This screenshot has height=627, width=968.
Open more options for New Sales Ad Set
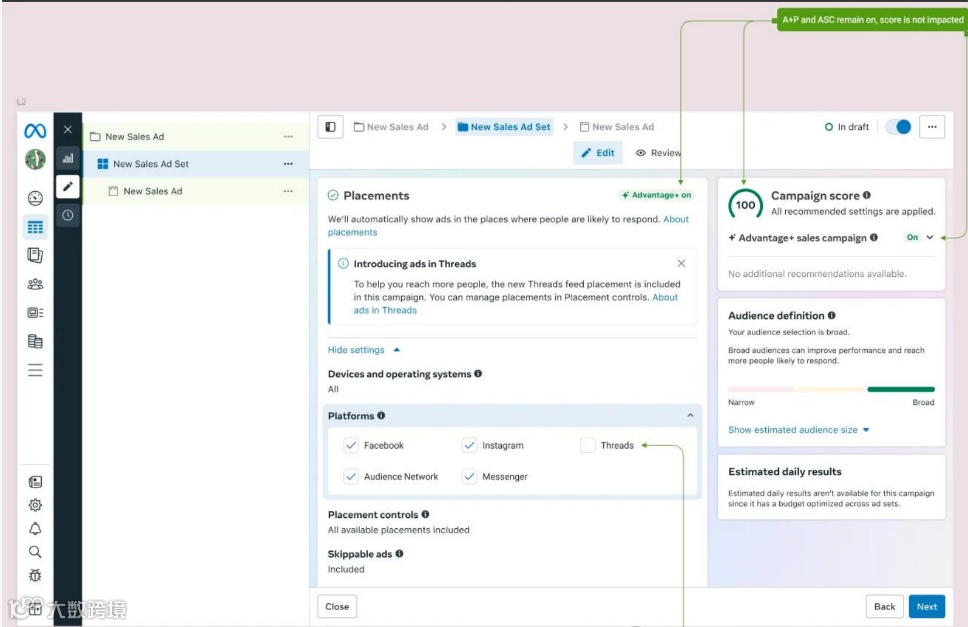(288, 164)
